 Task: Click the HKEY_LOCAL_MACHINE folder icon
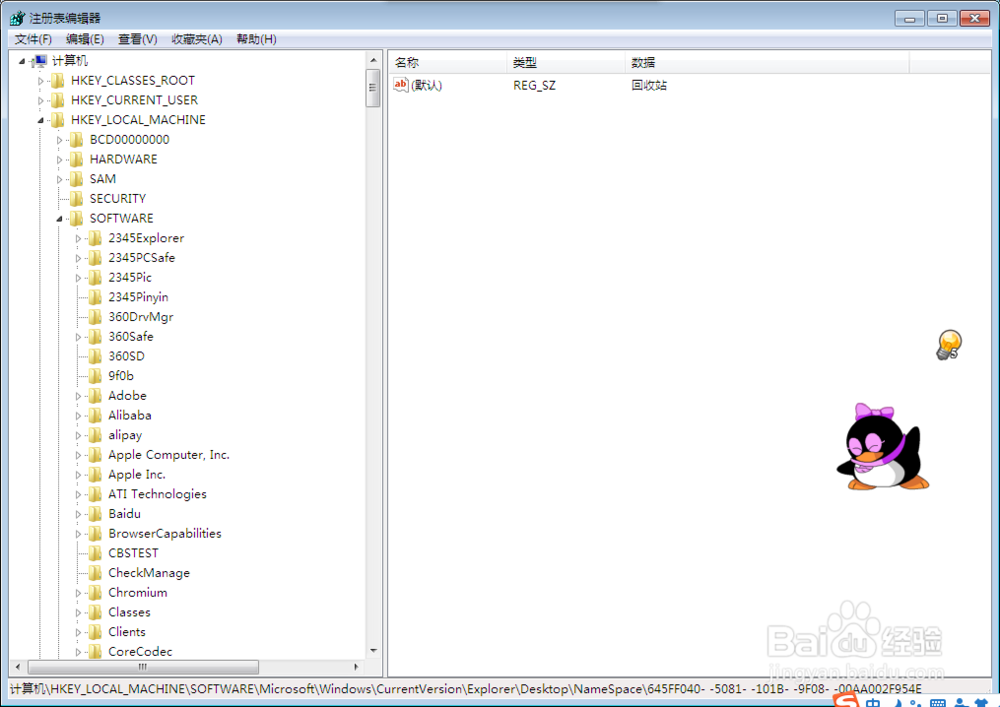click(x=58, y=120)
